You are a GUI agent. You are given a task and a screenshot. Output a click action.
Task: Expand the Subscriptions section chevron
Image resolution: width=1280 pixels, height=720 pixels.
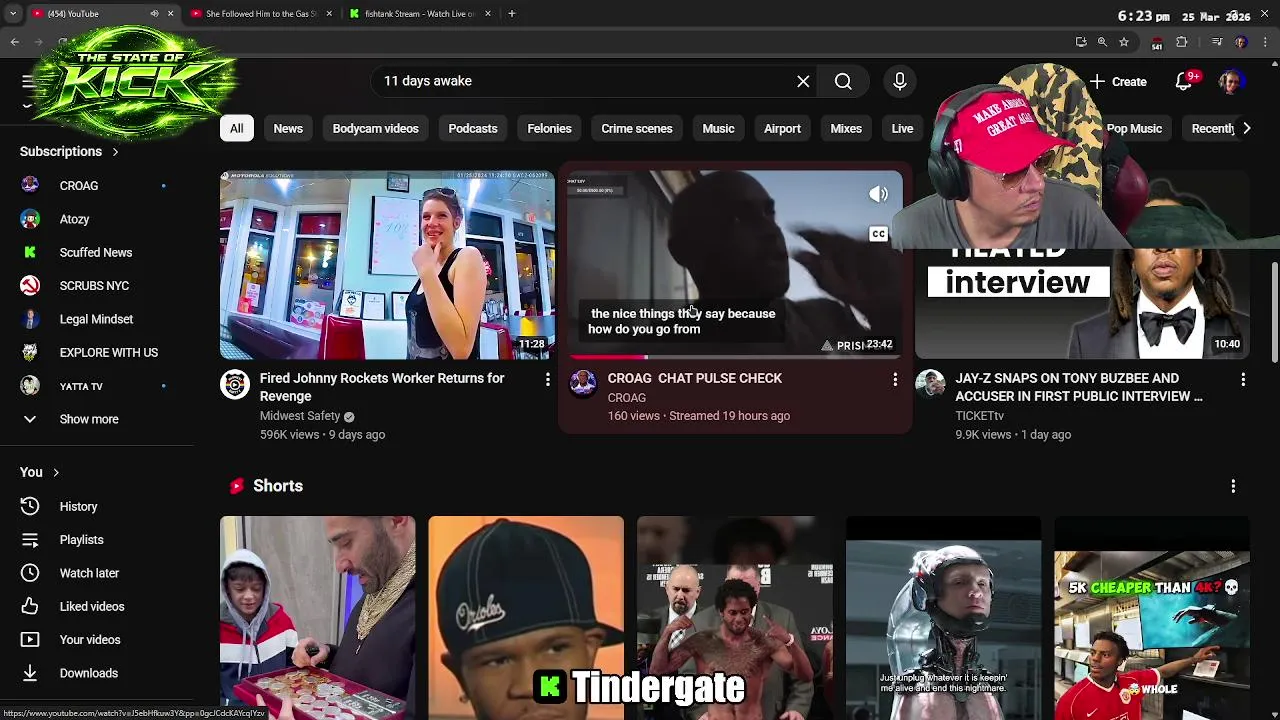pyautogui.click(x=115, y=152)
